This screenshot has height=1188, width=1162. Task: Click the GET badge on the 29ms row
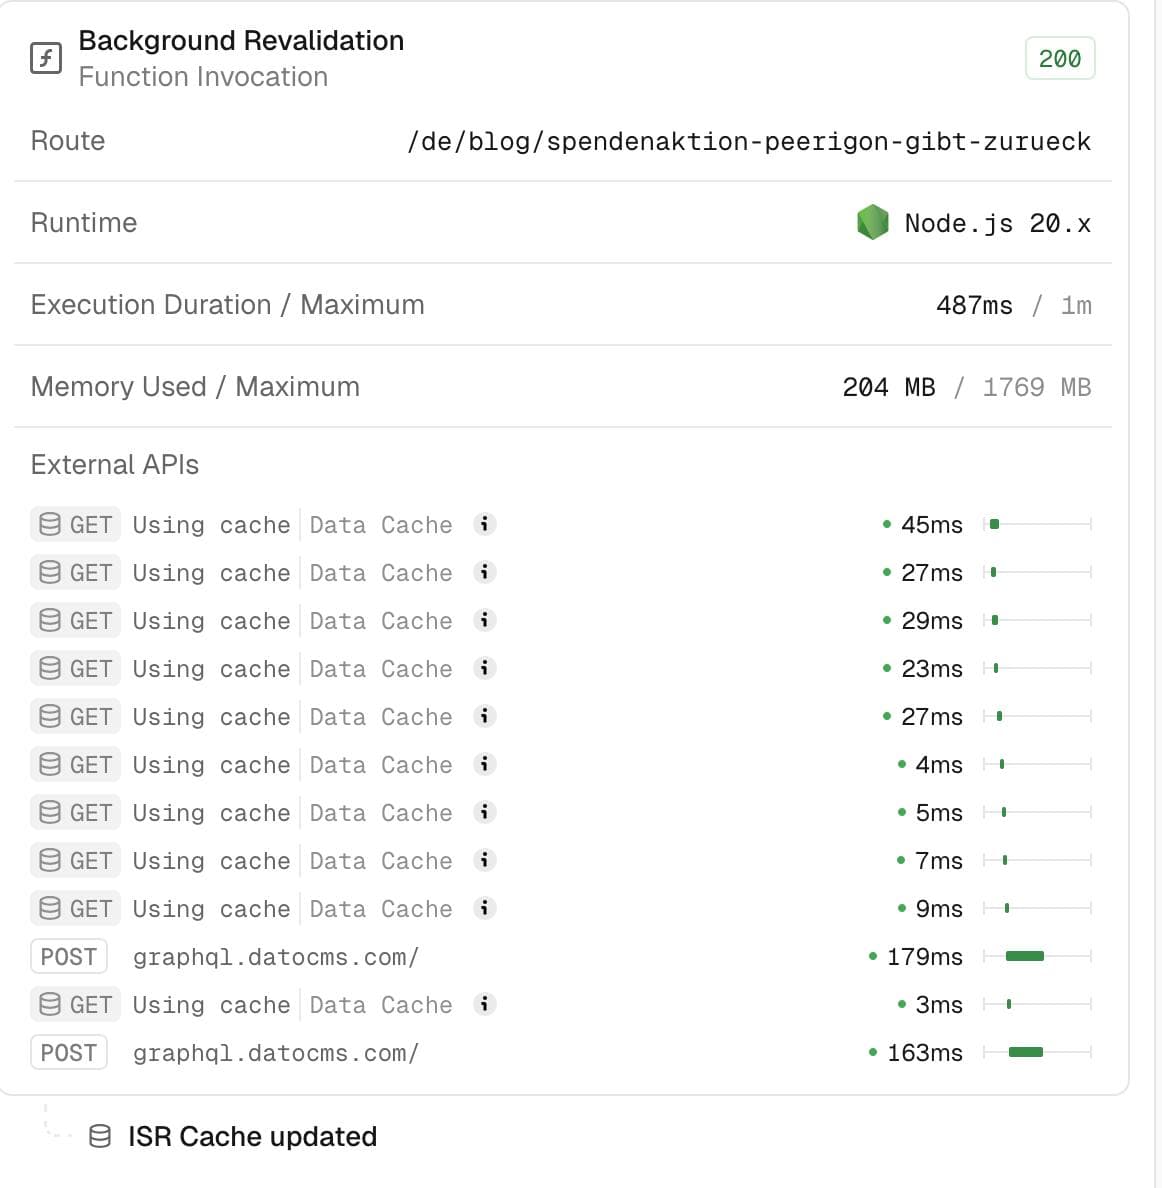76,621
